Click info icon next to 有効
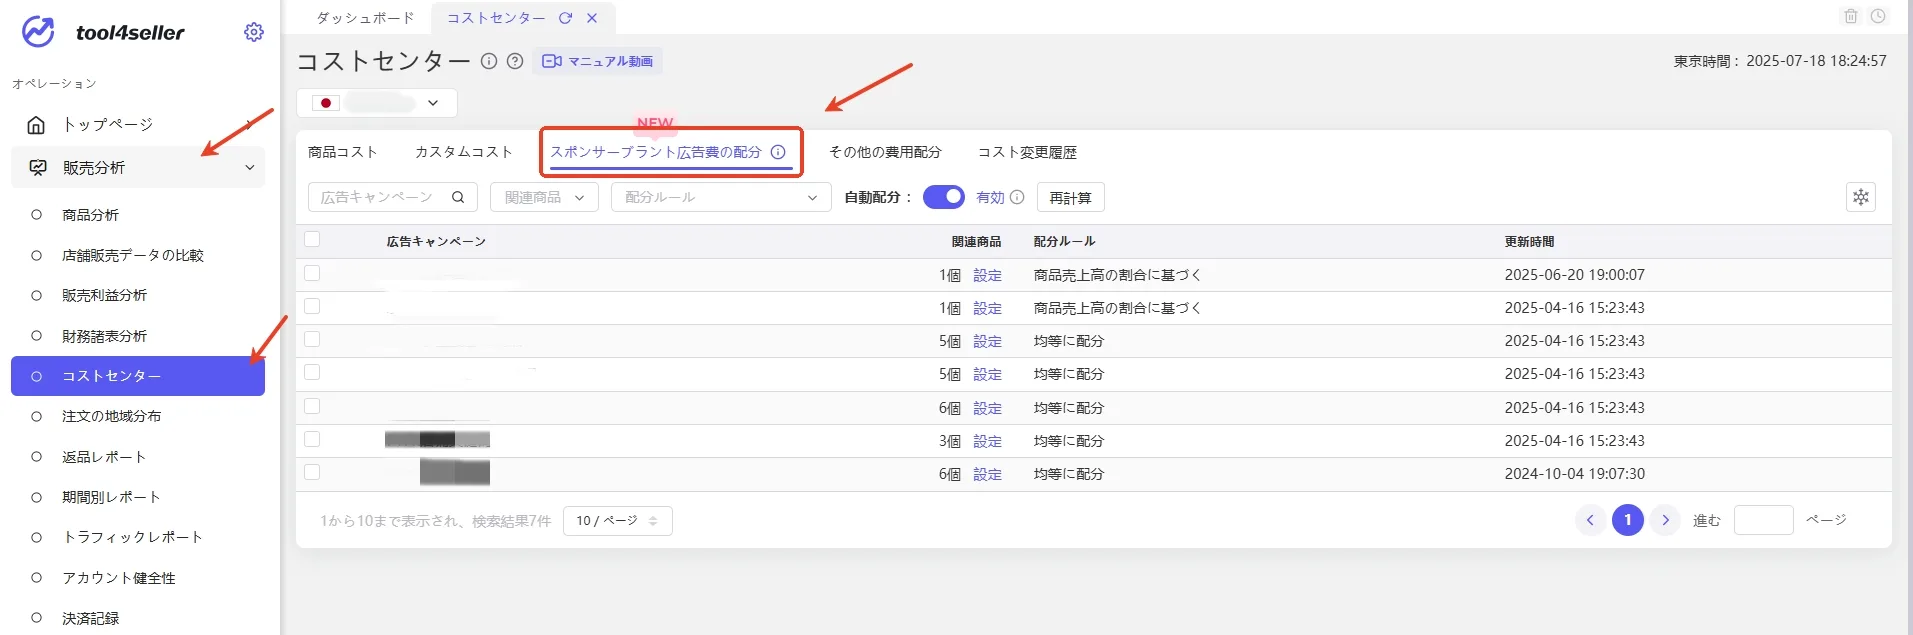 (1017, 197)
